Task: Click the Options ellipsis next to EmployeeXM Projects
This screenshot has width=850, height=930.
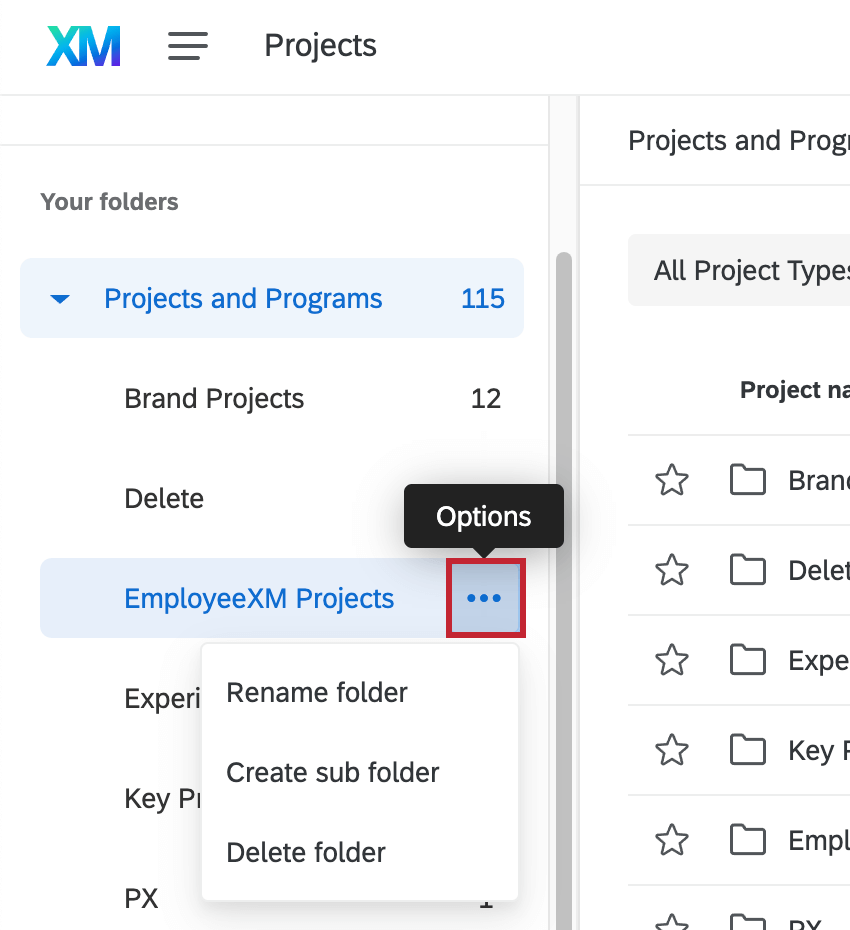Action: [x=485, y=597]
